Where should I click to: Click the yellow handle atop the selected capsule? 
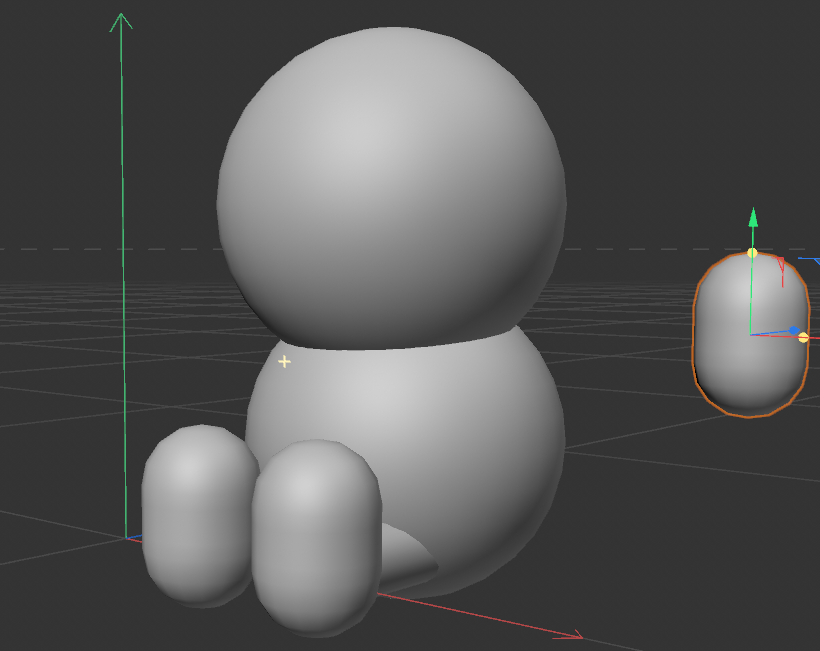pyautogui.click(x=753, y=253)
